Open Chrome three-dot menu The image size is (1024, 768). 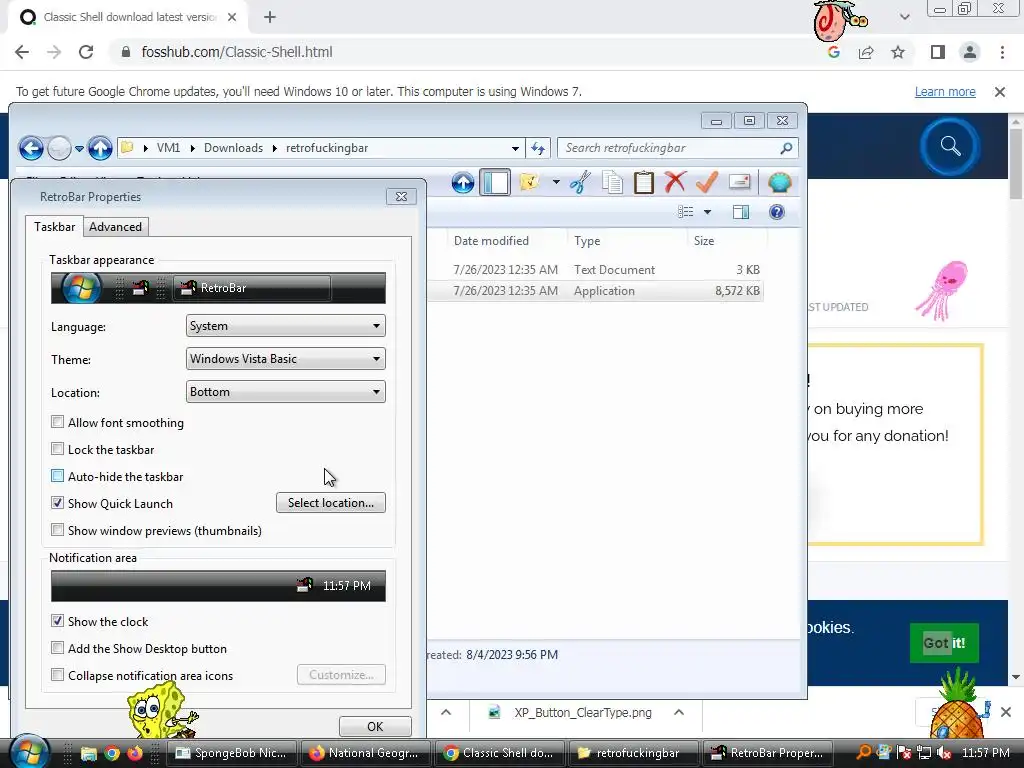coord(1002,52)
